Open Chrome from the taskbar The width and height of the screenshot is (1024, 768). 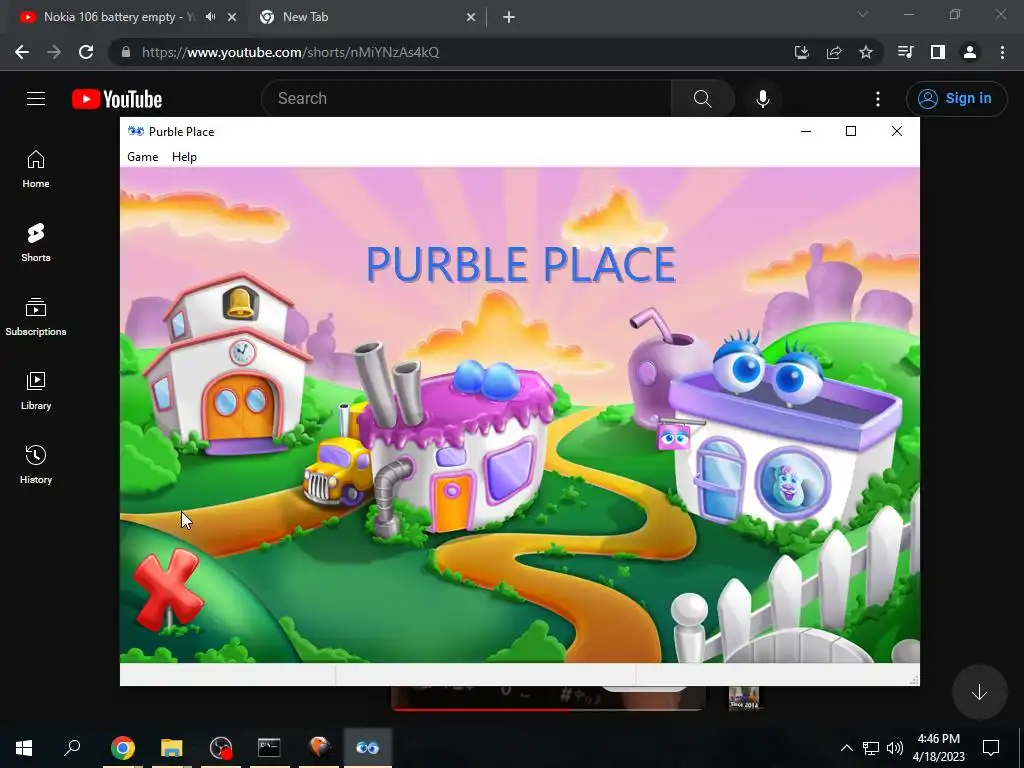[123, 748]
